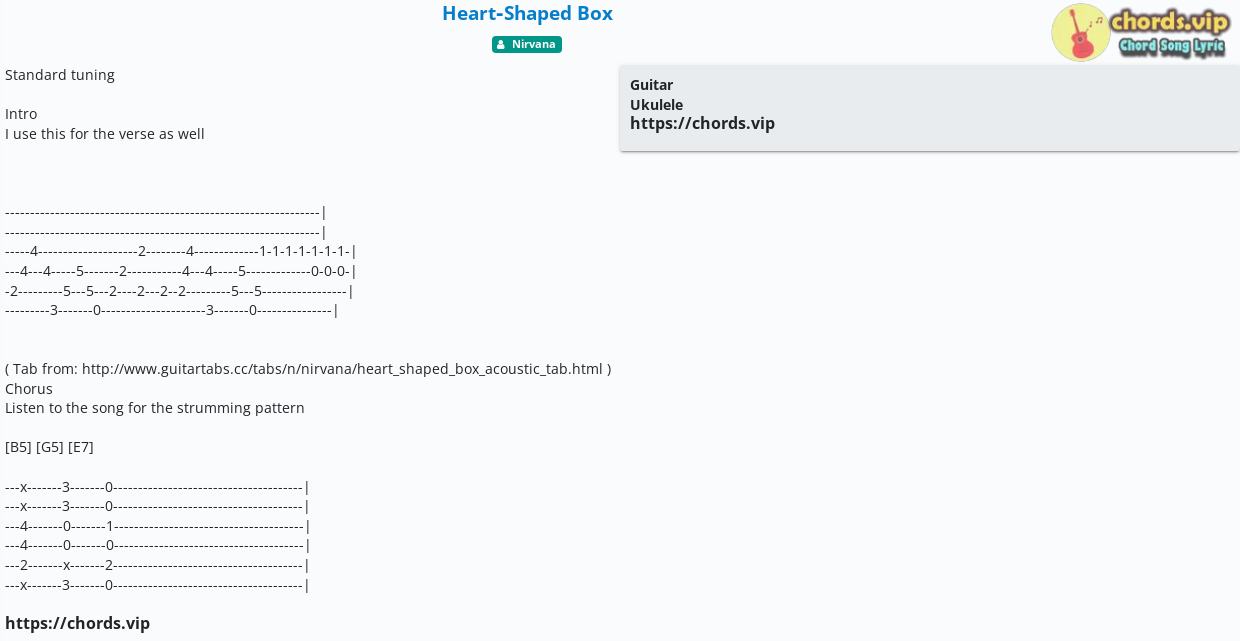Click 'Listen to the song for the strumming pattern'
This screenshot has width=1240, height=641.
tap(155, 408)
